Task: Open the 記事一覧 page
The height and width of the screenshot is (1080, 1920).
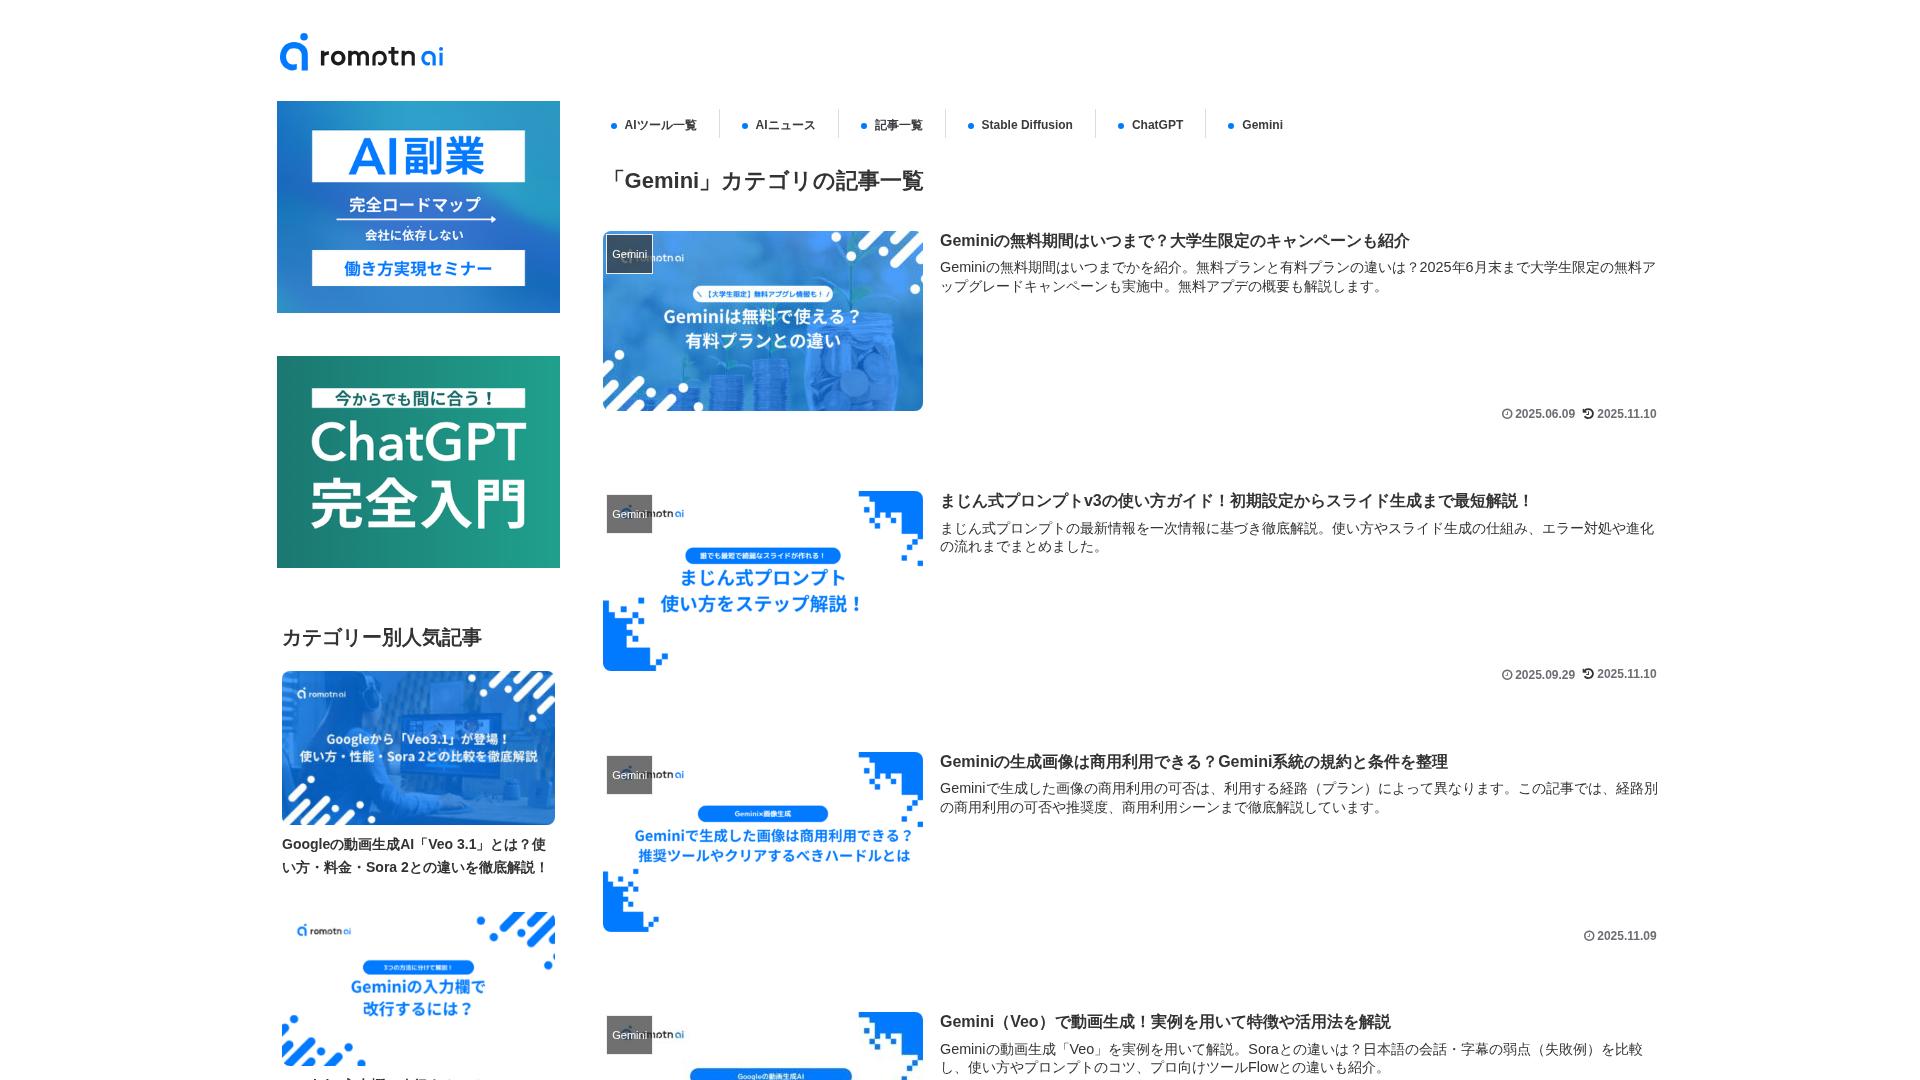Action: coord(898,125)
